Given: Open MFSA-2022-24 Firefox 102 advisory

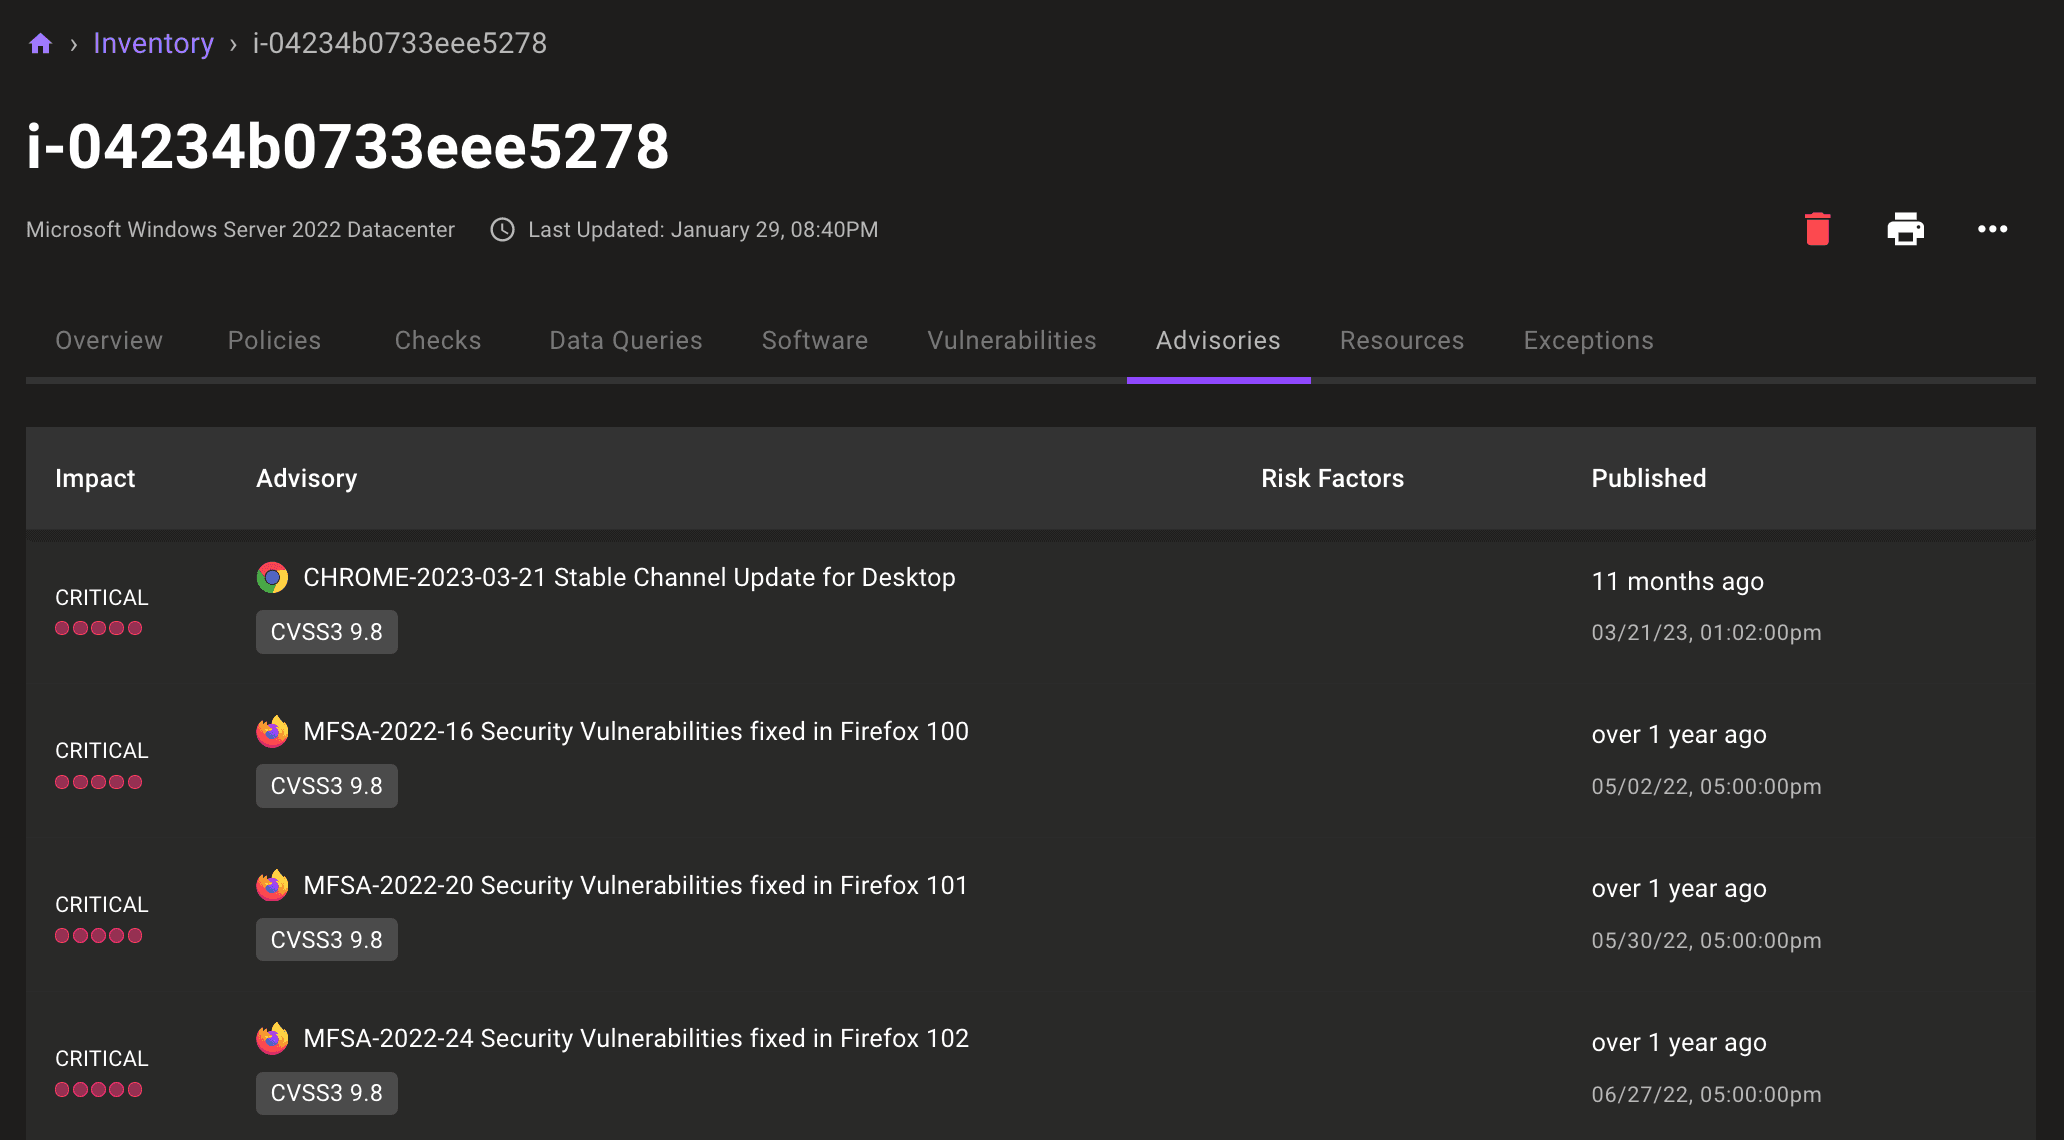Looking at the screenshot, I should (x=635, y=1038).
